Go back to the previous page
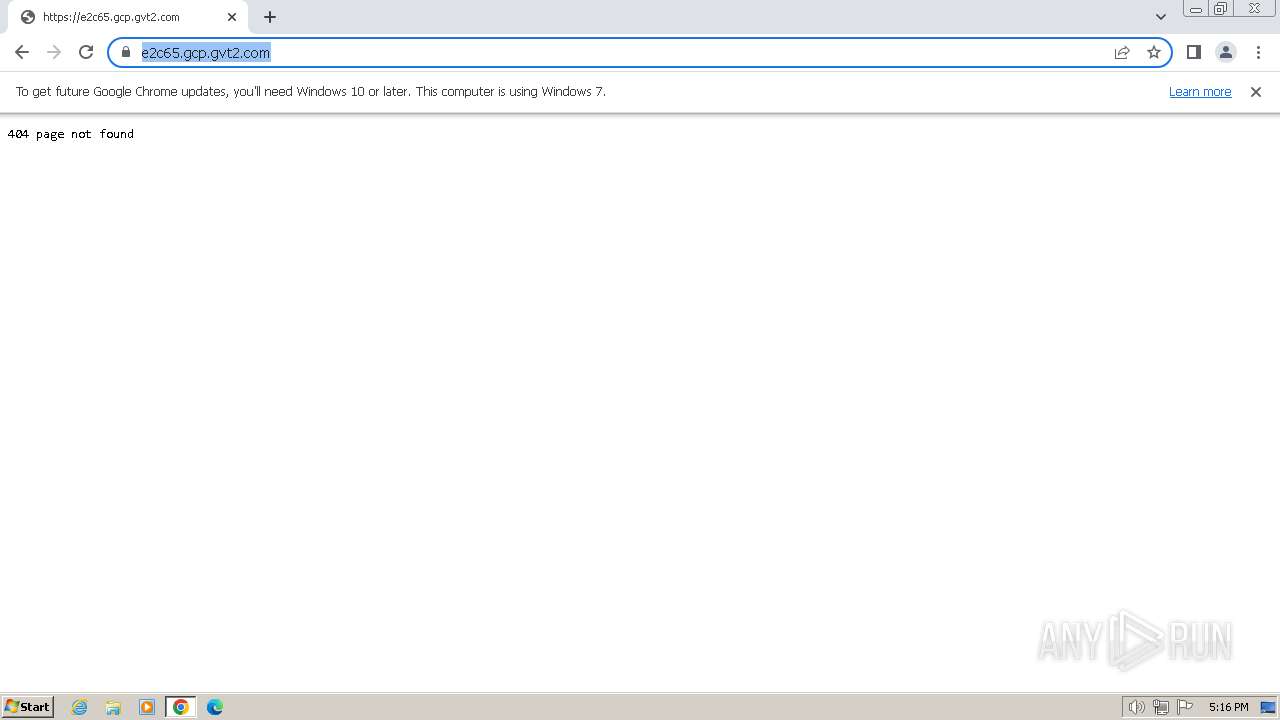 pyautogui.click(x=22, y=52)
